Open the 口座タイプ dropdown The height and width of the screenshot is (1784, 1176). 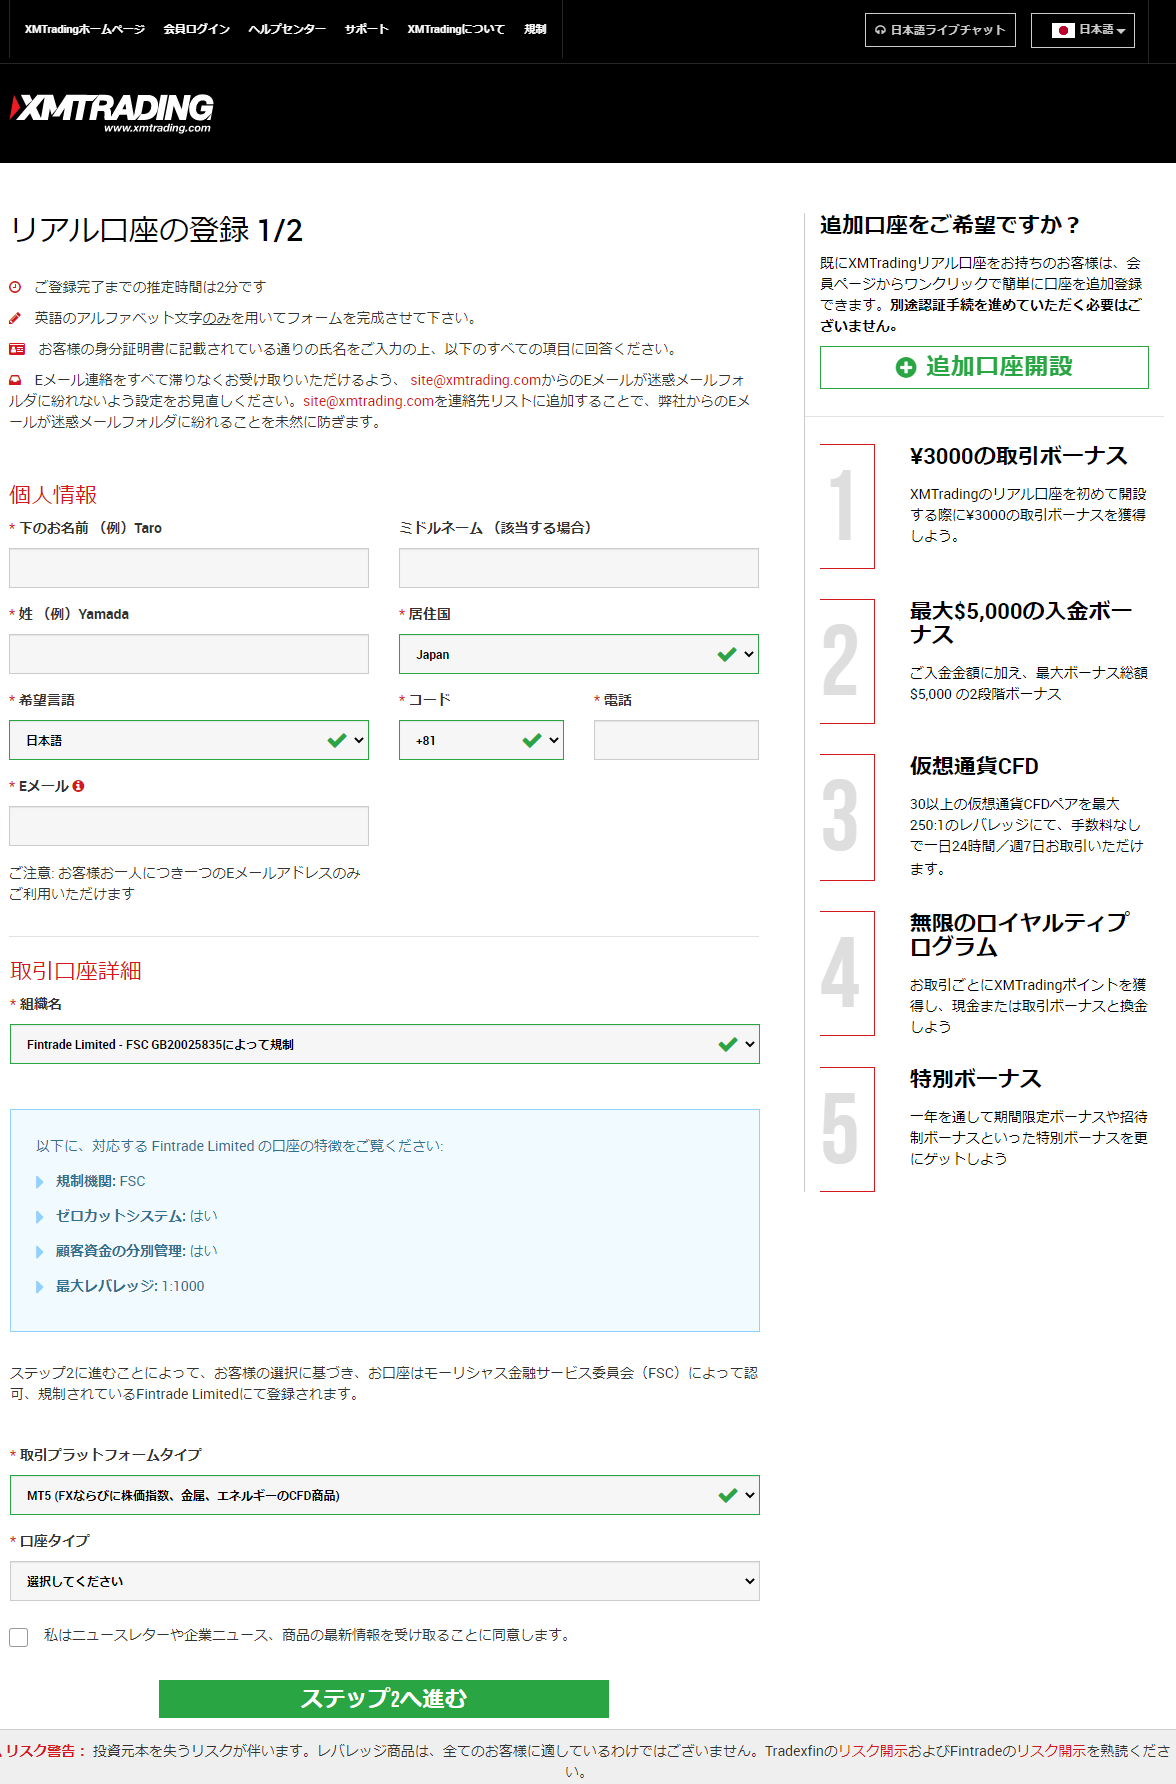385,1581
